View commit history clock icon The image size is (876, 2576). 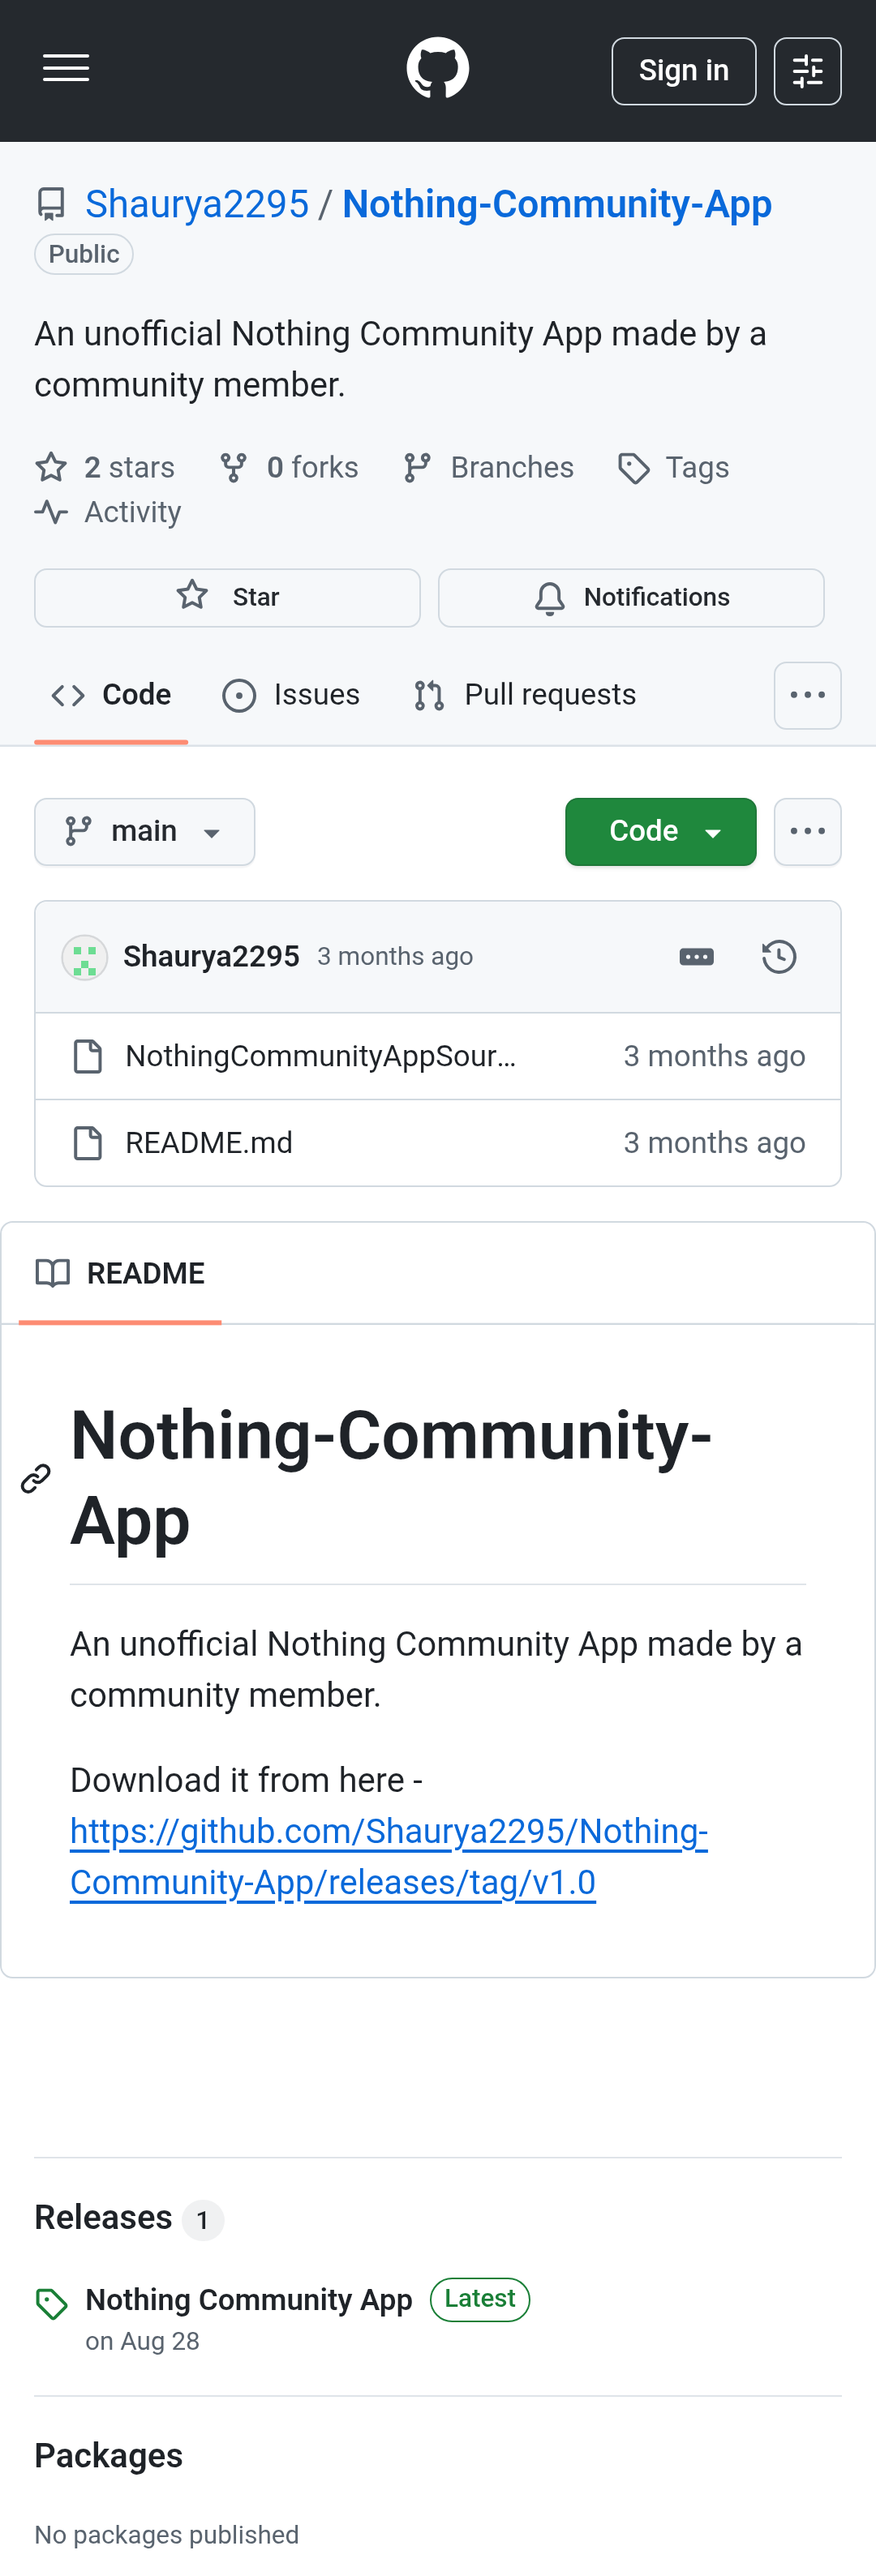[x=778, y=957]
